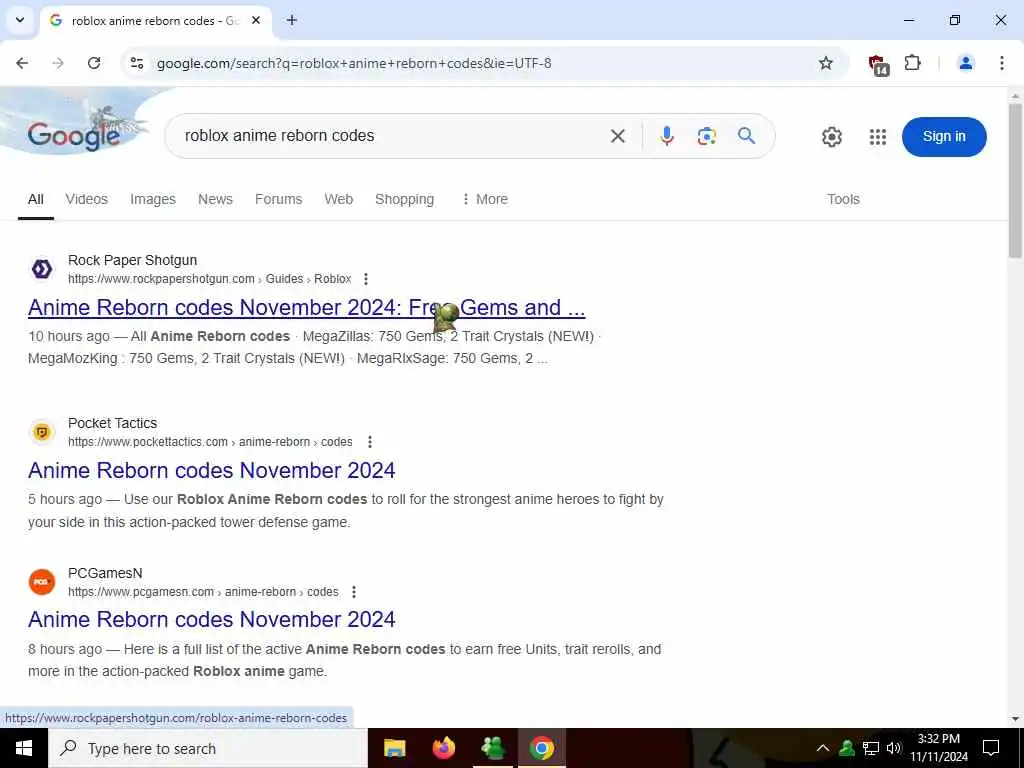Screen dimensions: 1024x768
Task: Switch to the Images tab
Action: pyautogui.click(x=153, y=199)
